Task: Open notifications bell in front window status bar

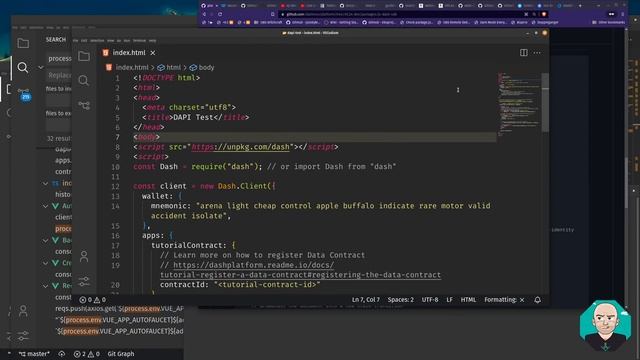Action: point(538,300)
